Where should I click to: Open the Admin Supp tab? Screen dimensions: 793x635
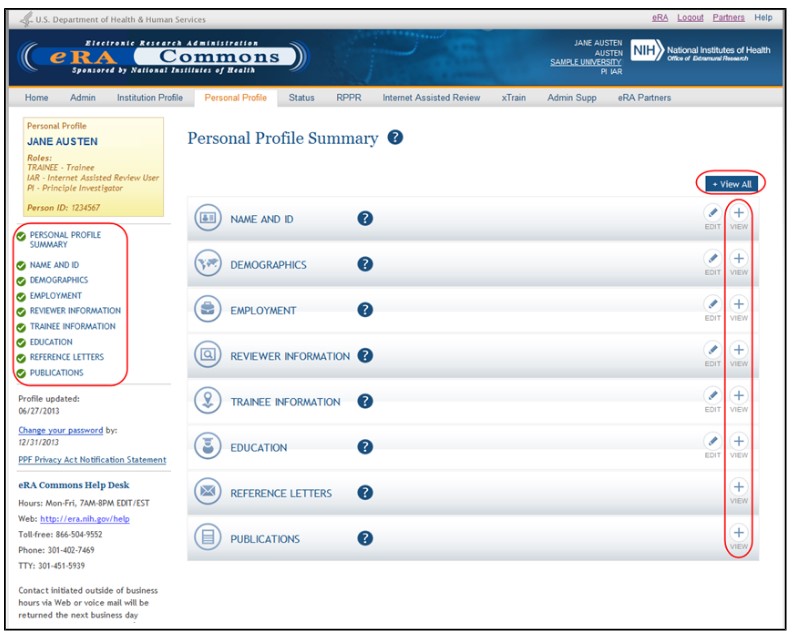click(x=571, y=98)
